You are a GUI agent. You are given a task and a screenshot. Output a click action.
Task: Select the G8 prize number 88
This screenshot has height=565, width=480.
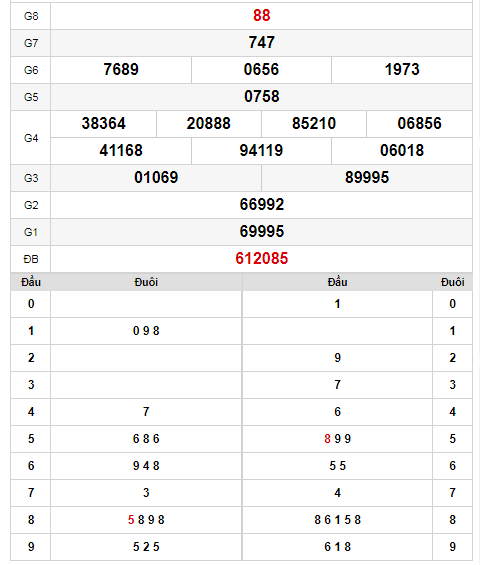(x=261, y=15)
